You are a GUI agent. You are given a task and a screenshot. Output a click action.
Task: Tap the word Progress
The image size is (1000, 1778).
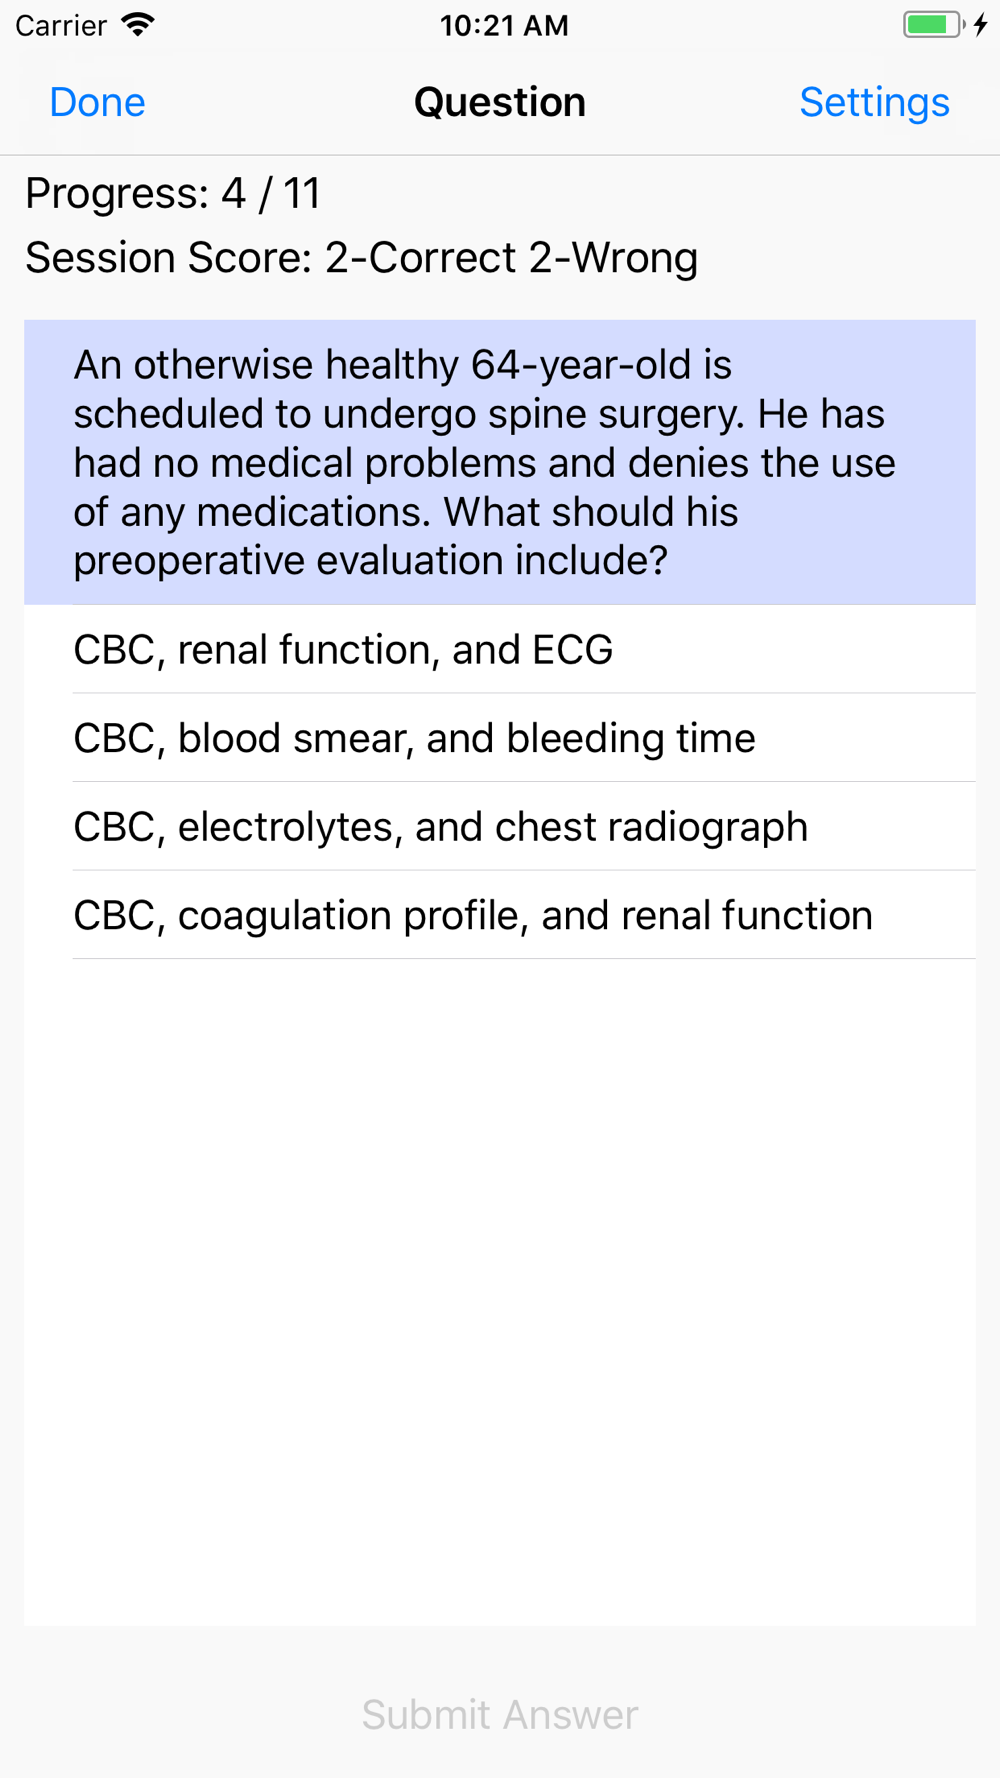click(116, 193)
